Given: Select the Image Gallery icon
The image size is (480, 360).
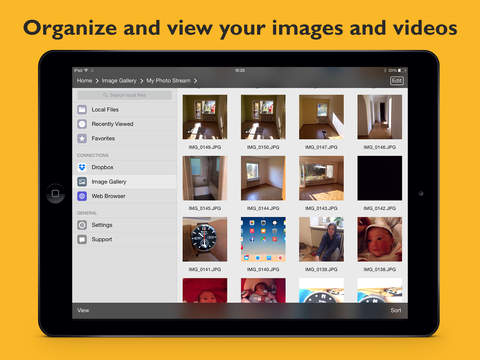Looking at the screenshot, I should (x=82, y=182).
